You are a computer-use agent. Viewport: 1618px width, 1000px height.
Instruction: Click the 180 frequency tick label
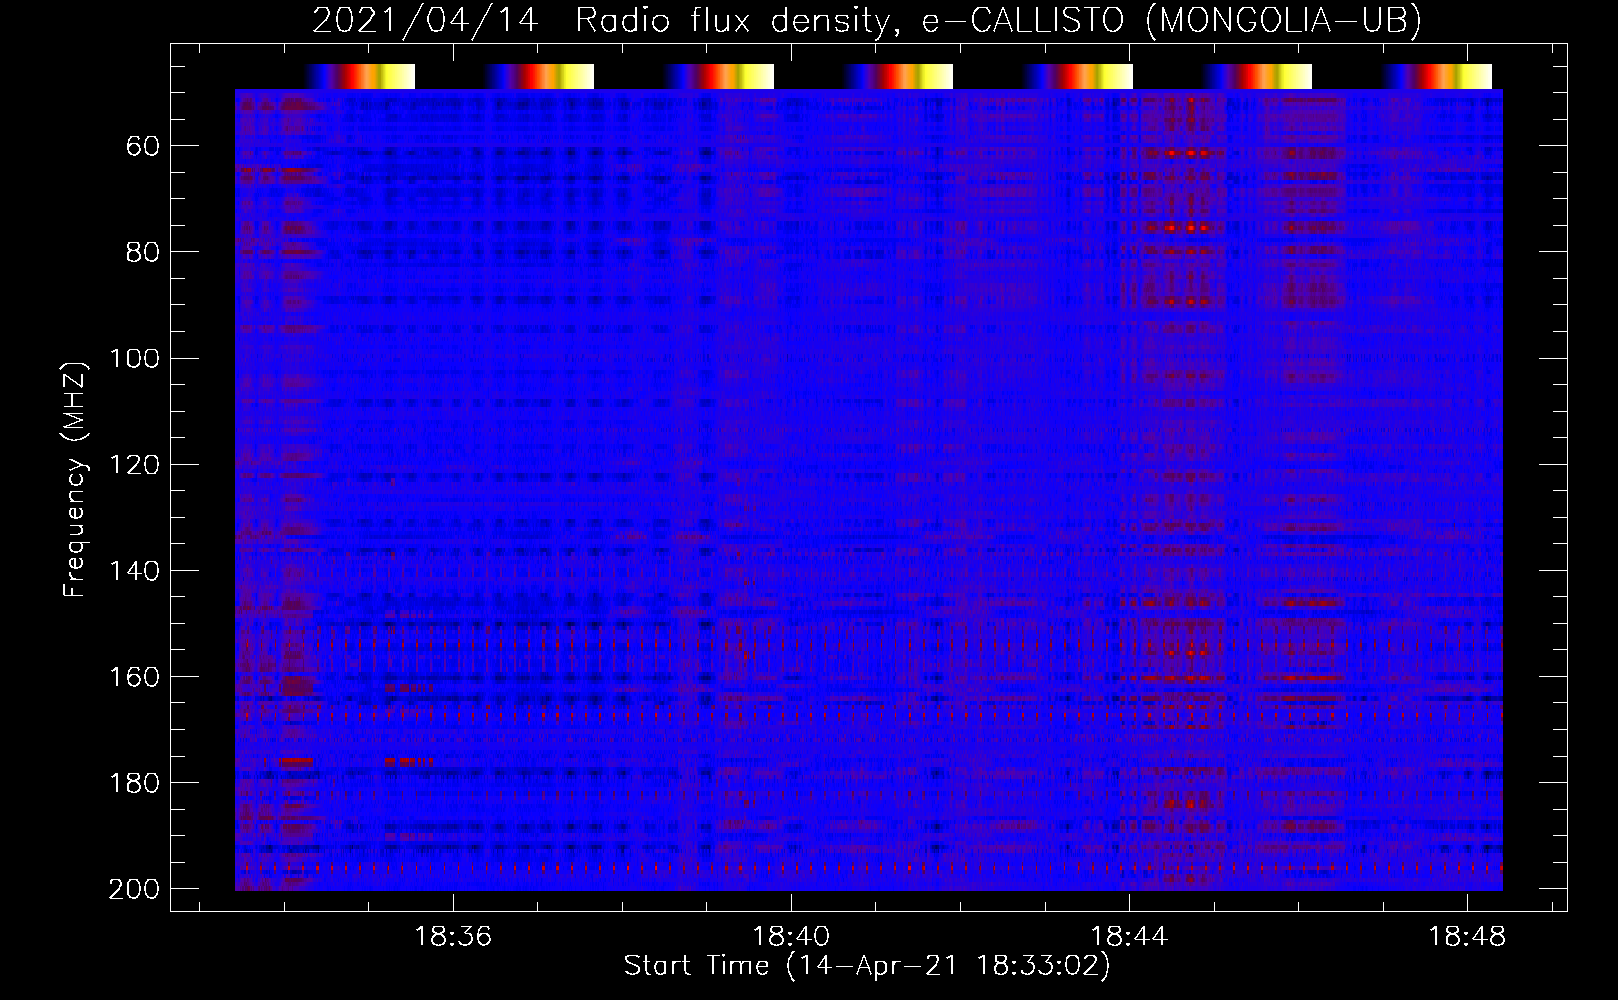click(x=134, y=783)
